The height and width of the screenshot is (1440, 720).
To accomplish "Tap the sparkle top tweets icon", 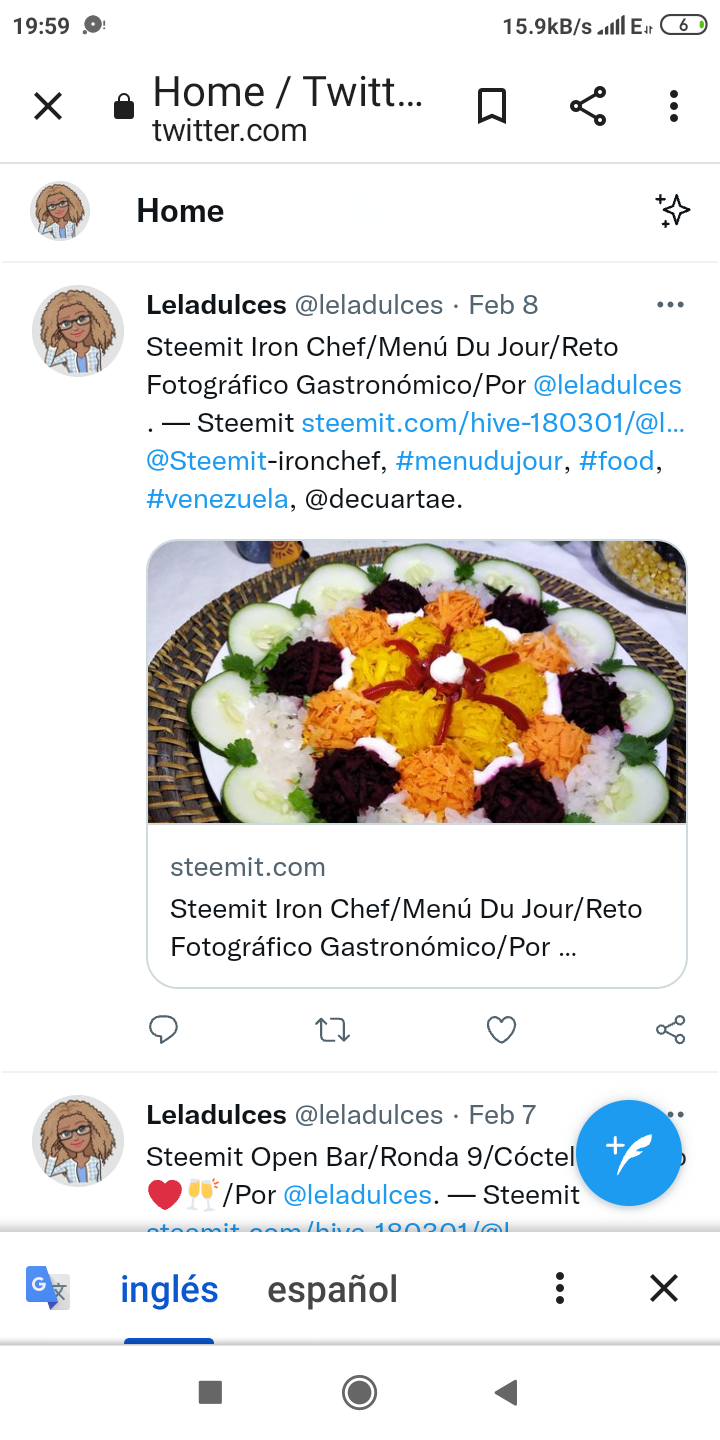I will pyautogui.click(x=673, y=210).
